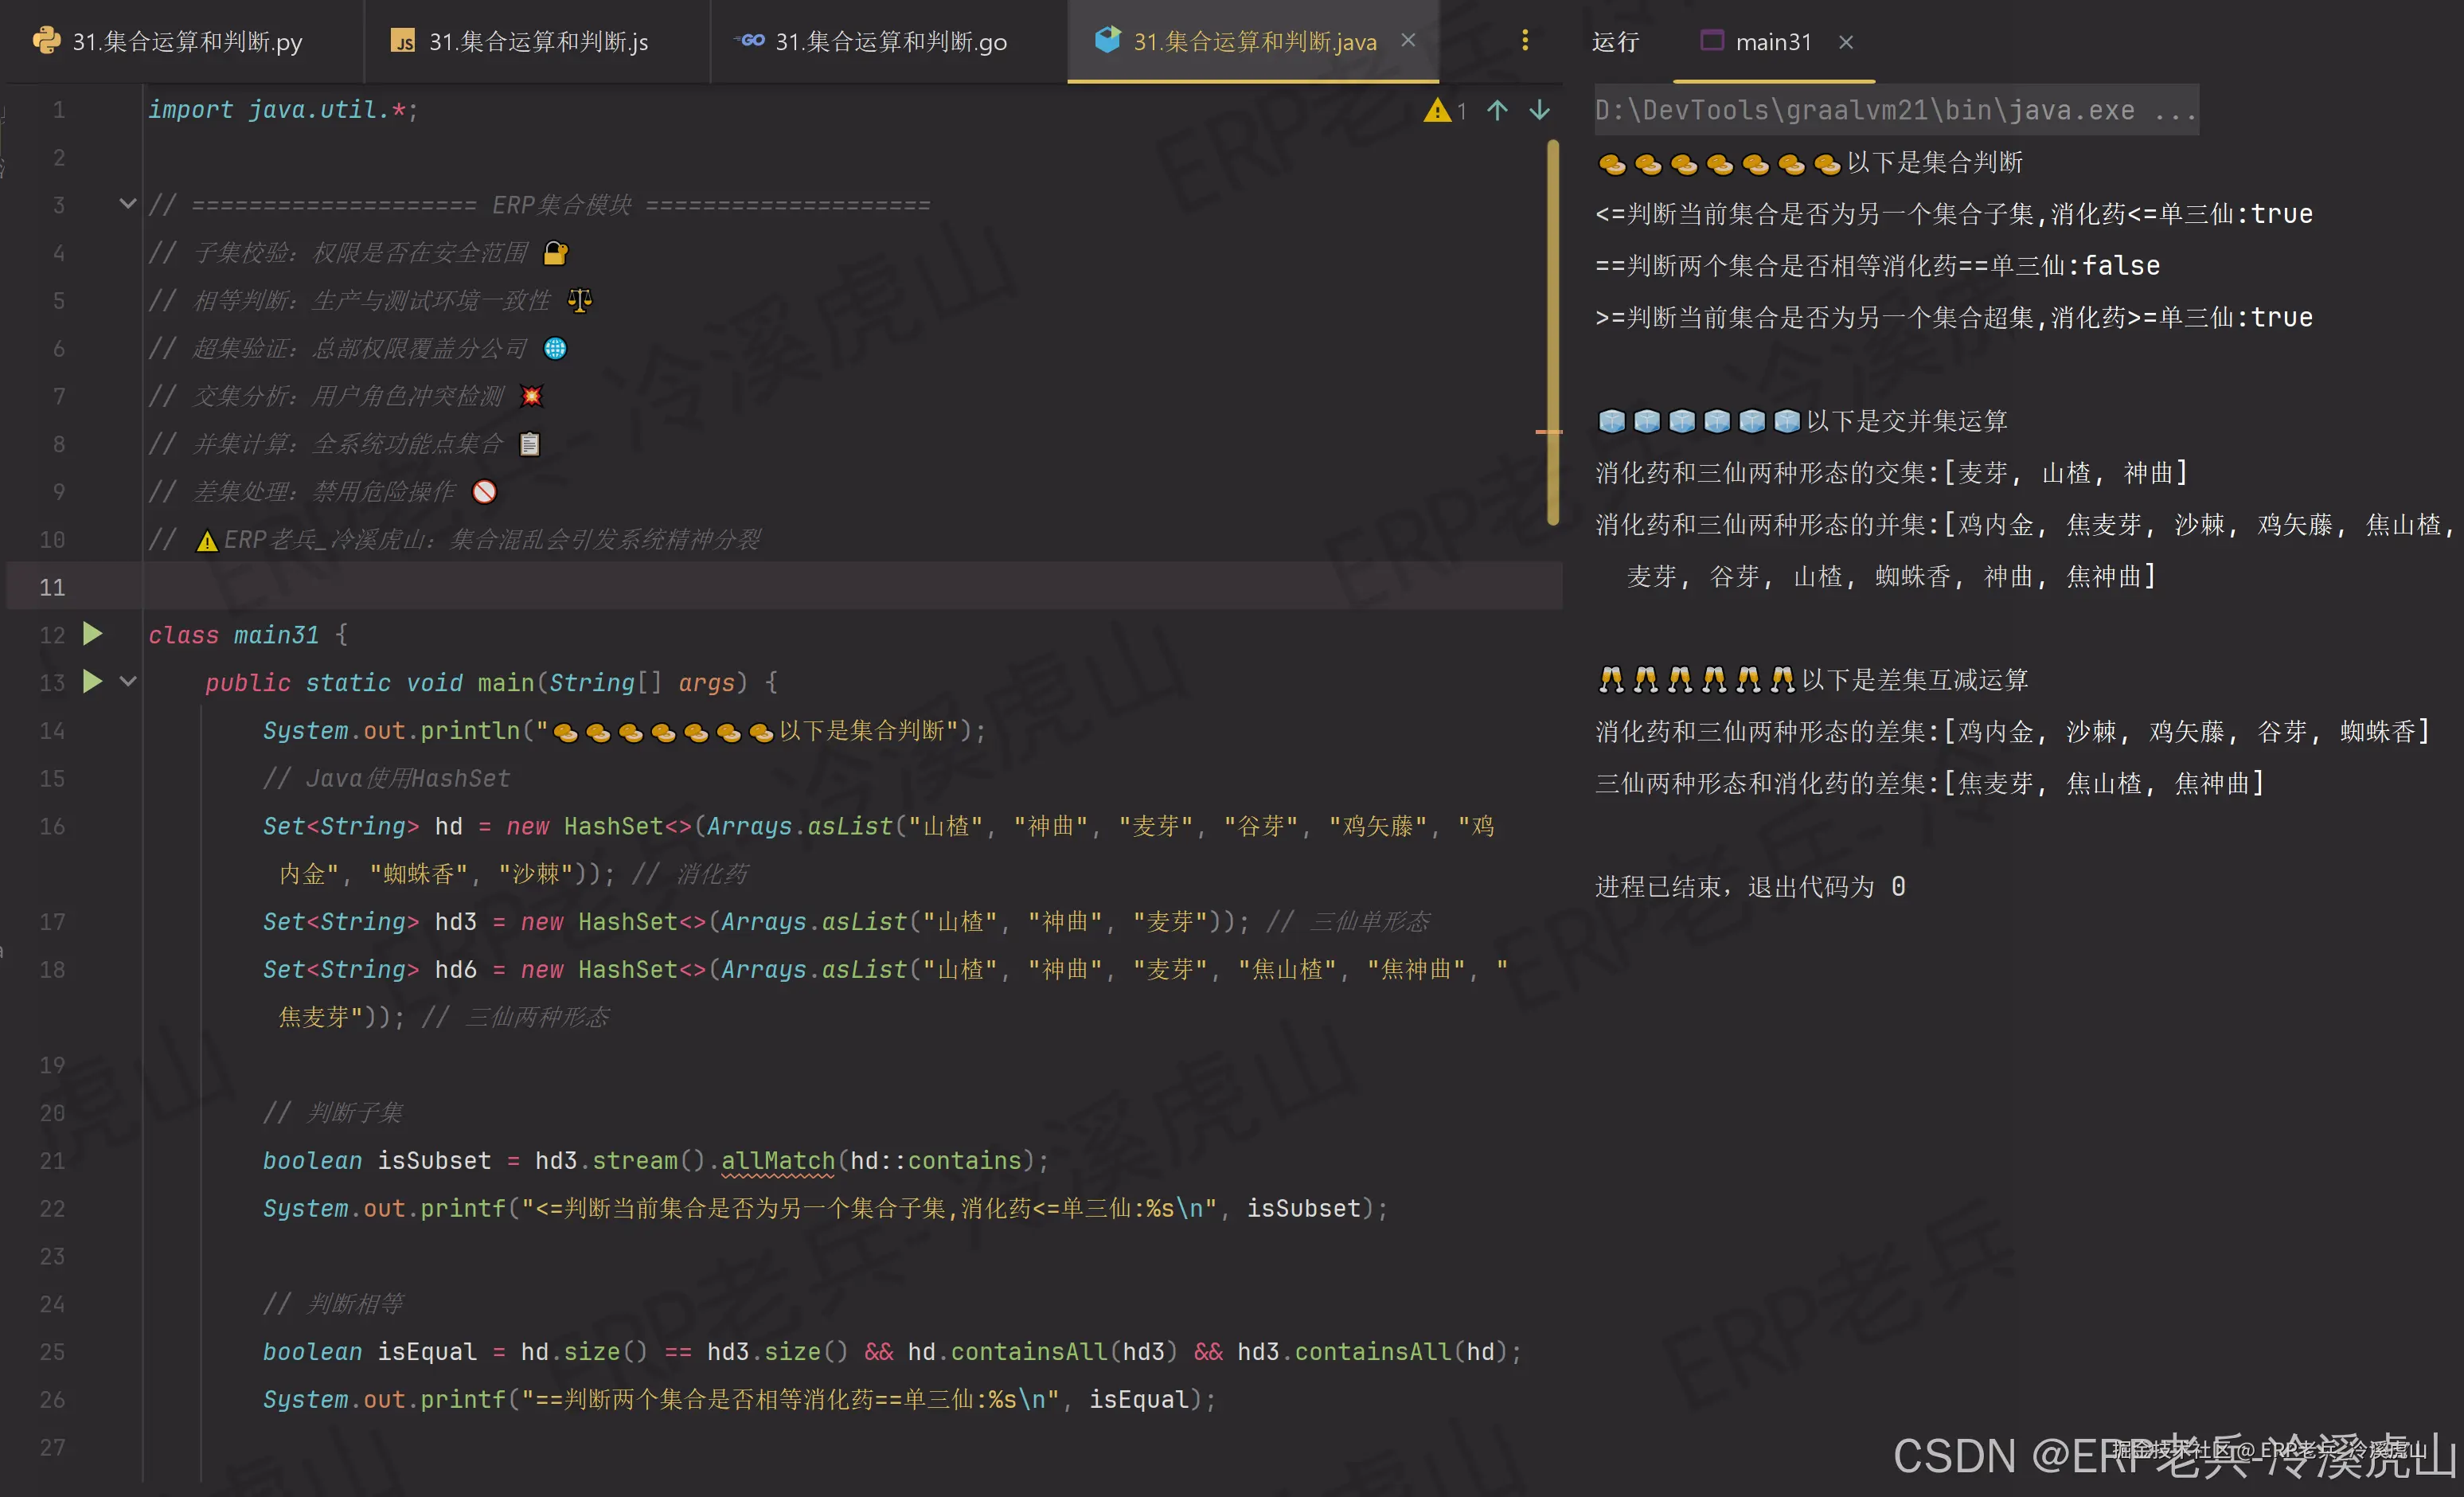Click line number 21 in gutter
The height and width of the screenshot is (1497, 2464).
click(52, 1160)
